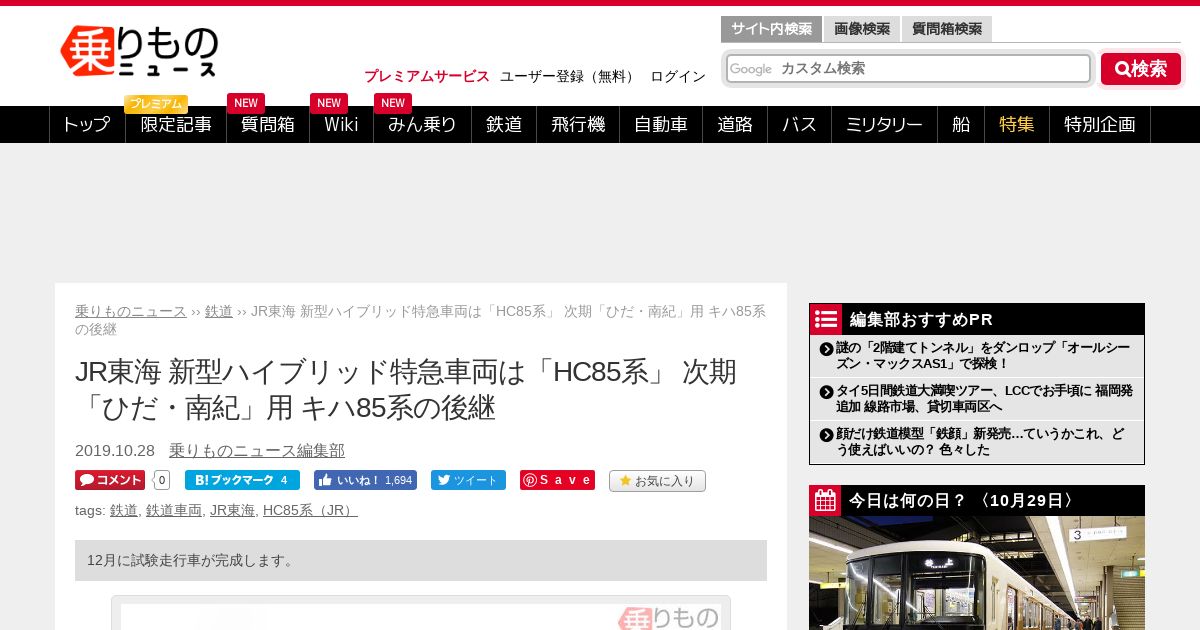Click the ログイン link
The image size is (1200, 630).
point(678,76)
